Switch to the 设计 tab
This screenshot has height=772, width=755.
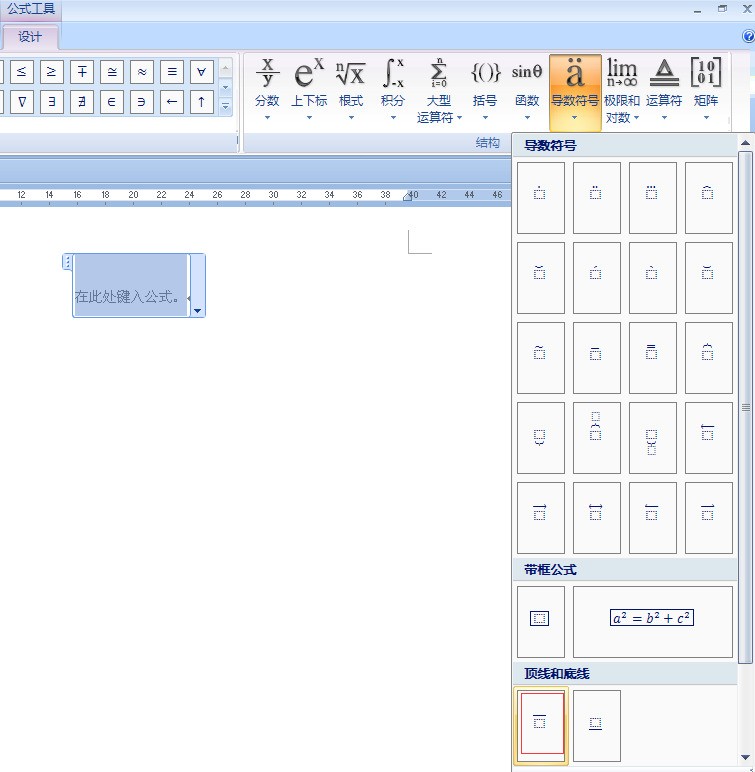[30, 37]
